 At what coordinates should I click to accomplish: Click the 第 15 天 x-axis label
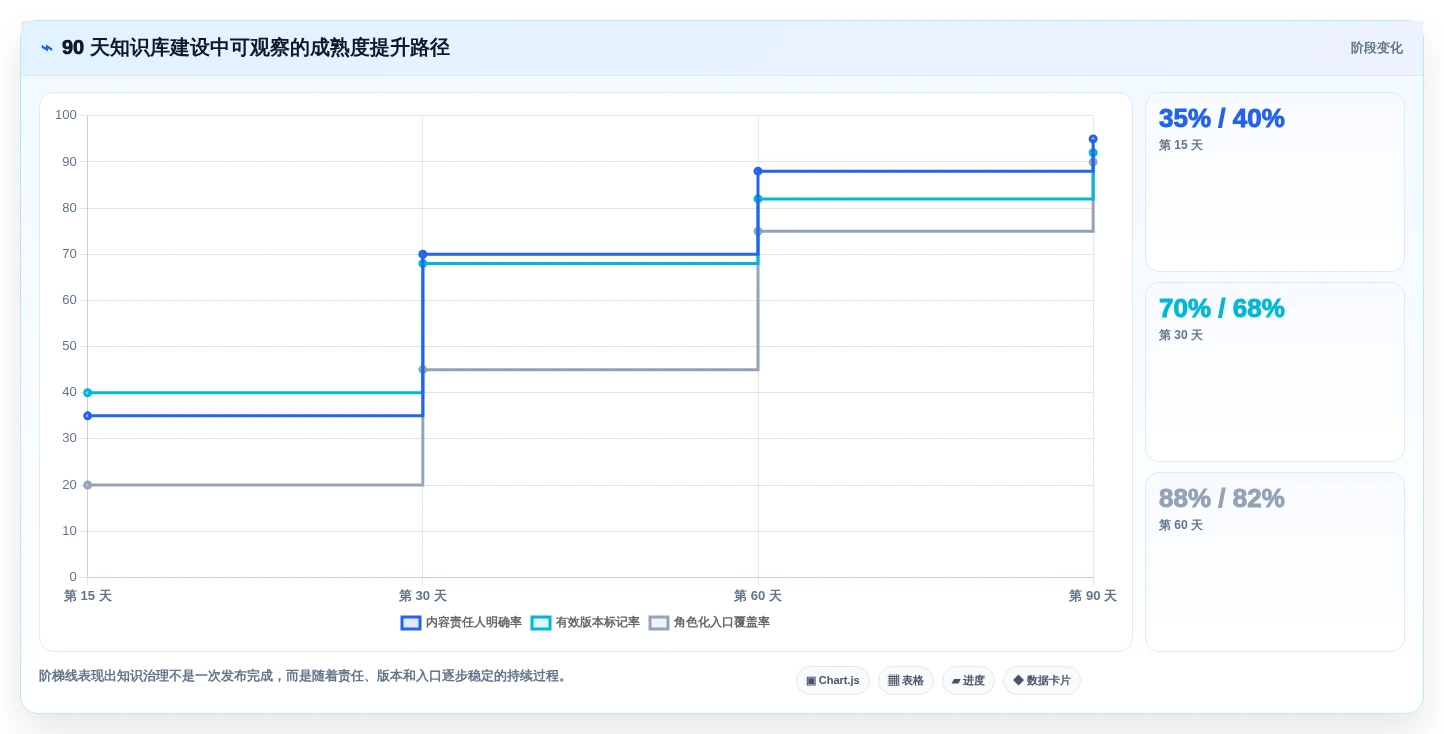88,596
